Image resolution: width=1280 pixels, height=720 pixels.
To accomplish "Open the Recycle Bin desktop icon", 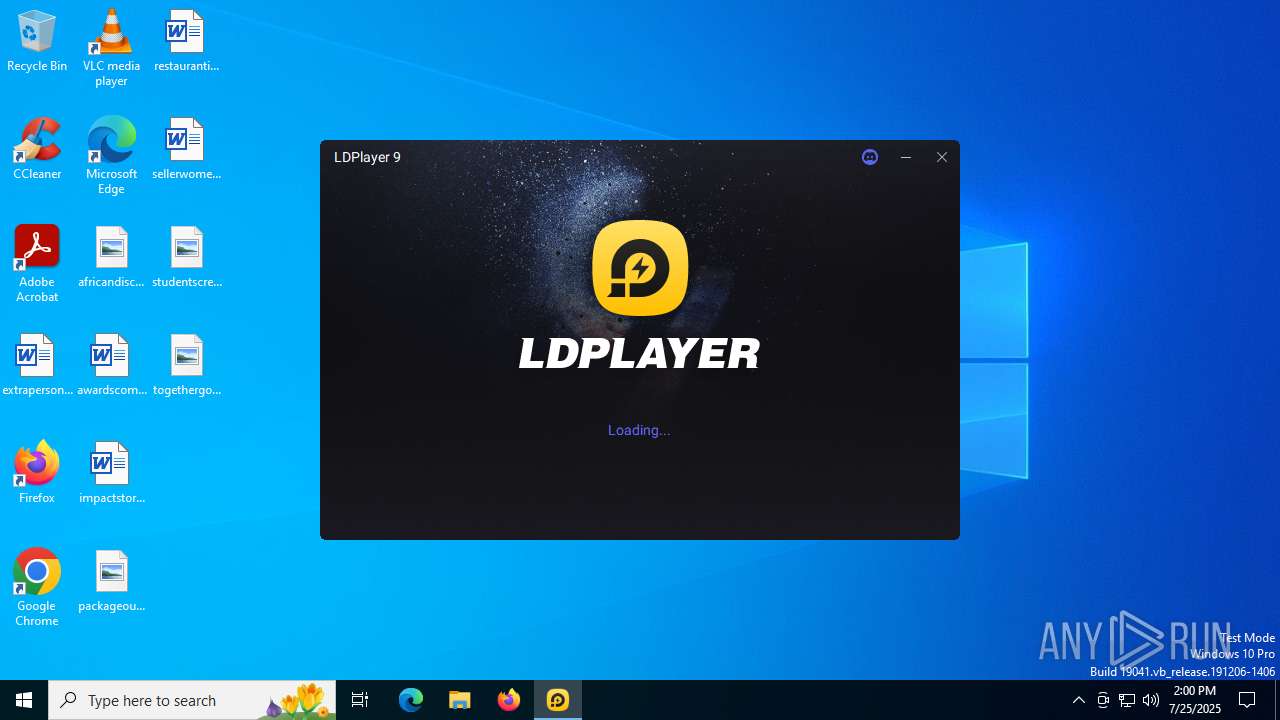I will click(37, 42).
